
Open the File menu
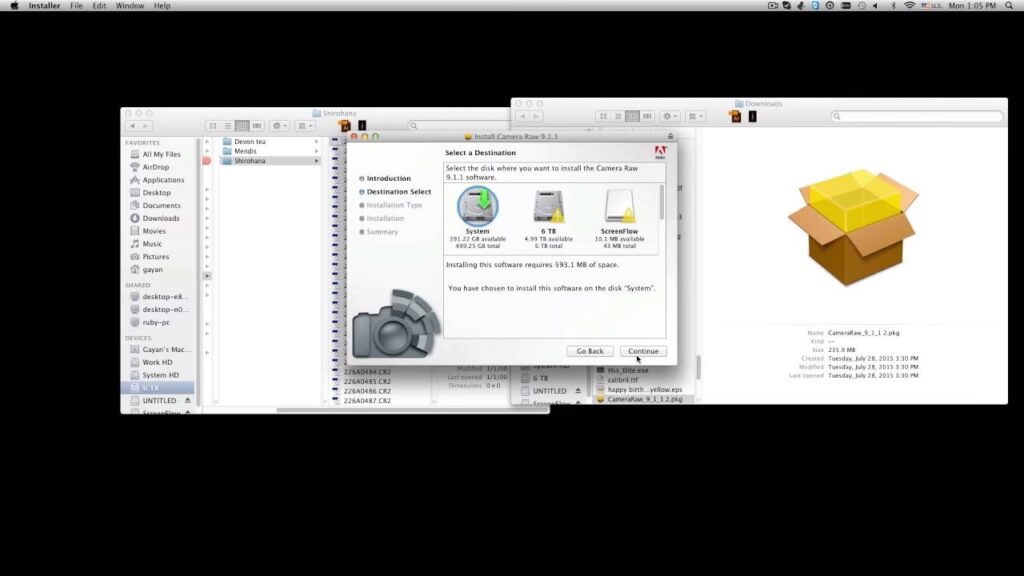coord(76,6)
